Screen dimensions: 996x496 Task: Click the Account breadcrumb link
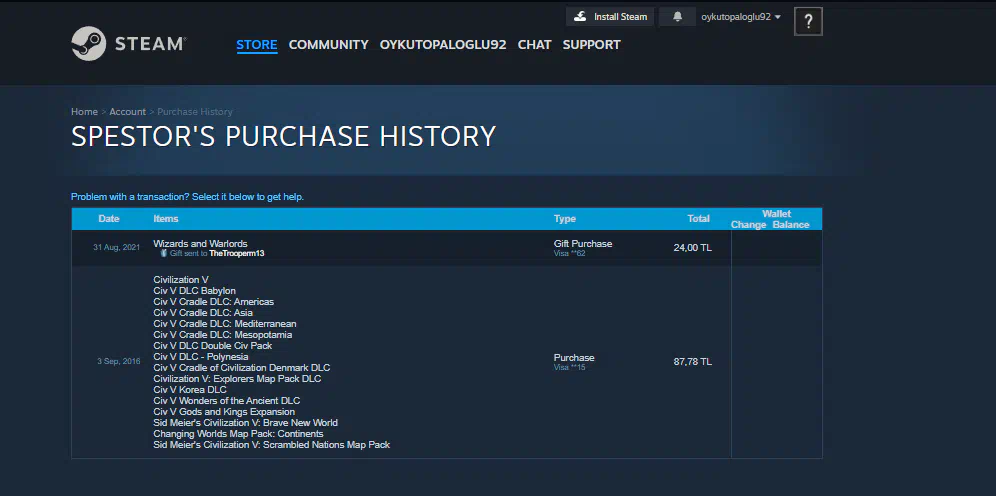click(128, 112)
